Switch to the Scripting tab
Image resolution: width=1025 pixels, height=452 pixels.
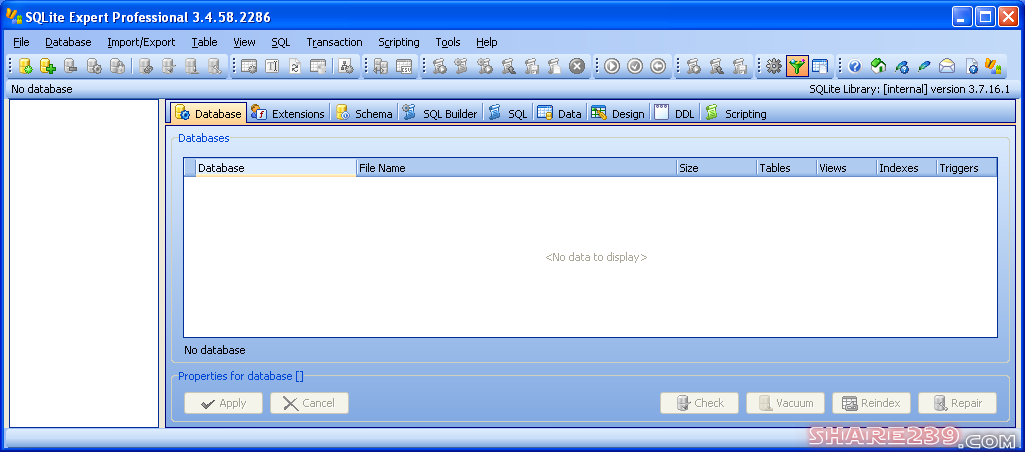click(735, 113)
